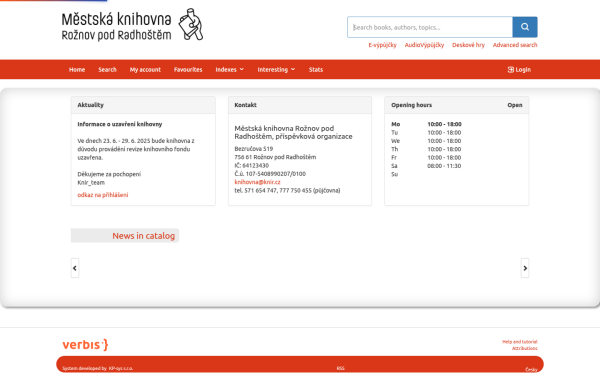Viewport: 600px width, 375px height.
Task: Click the address line 'Bezručova 519'
Action: click(x=254, y=149)
